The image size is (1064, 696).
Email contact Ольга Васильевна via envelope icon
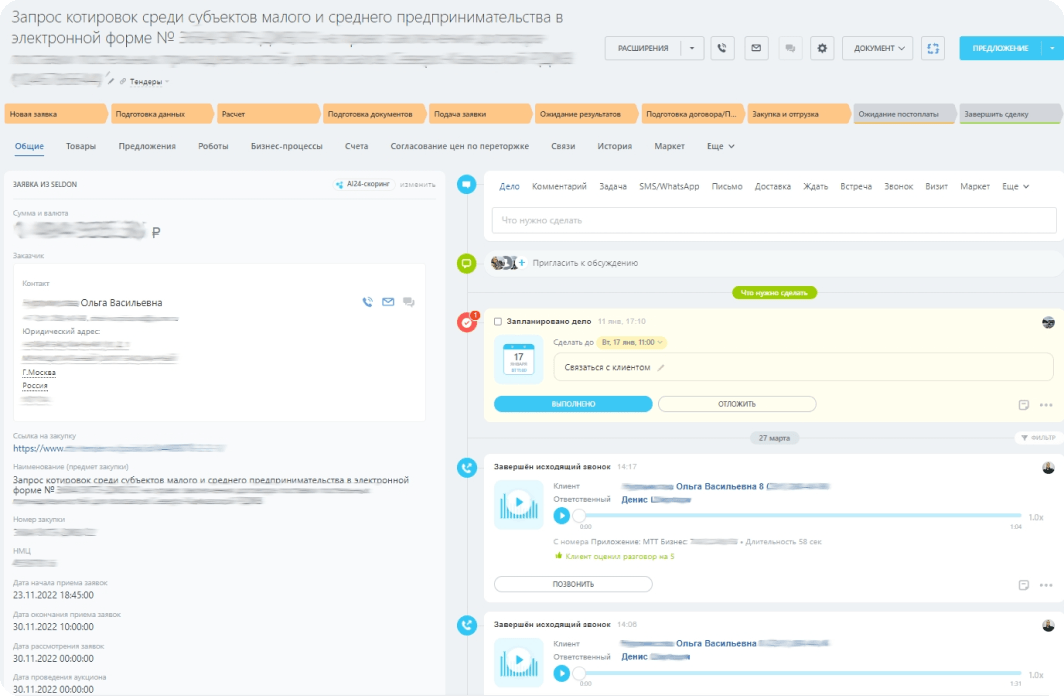pyautogui.click(x=388, y=302)
